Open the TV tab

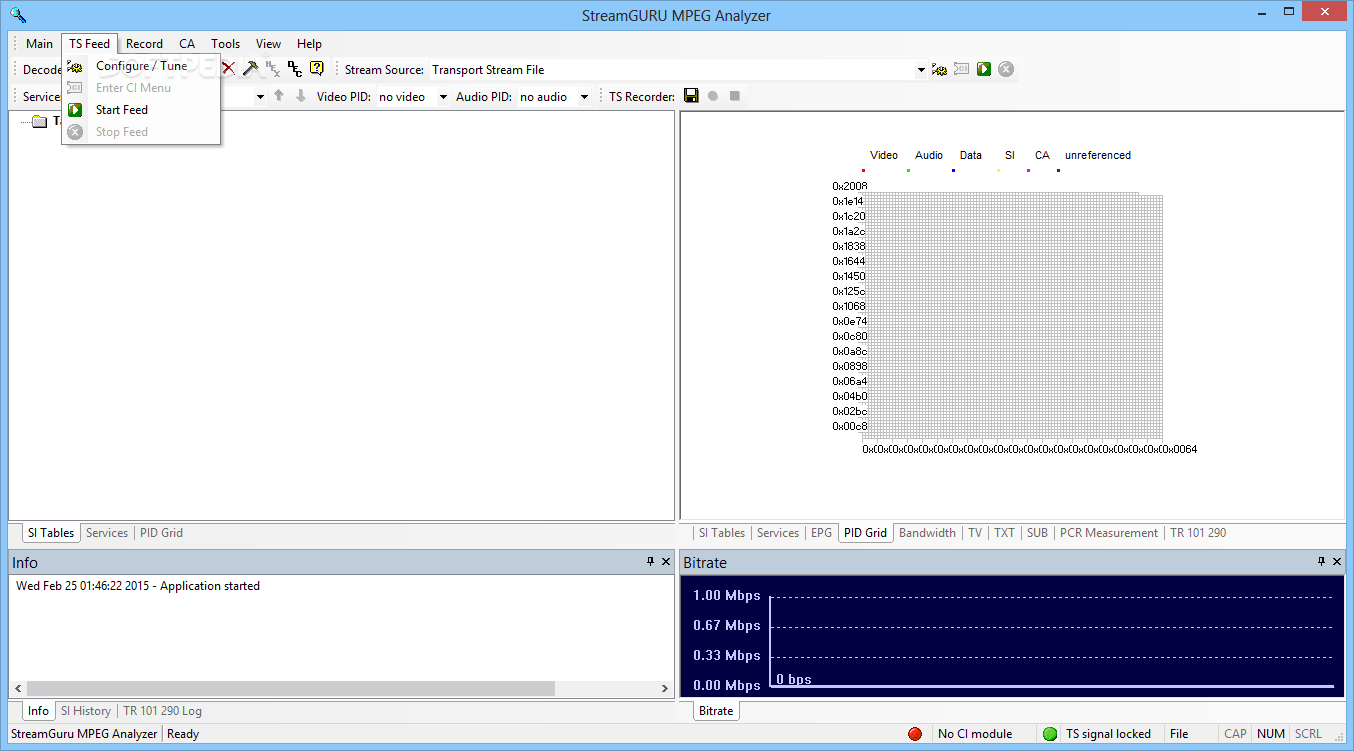click(975, 533)
